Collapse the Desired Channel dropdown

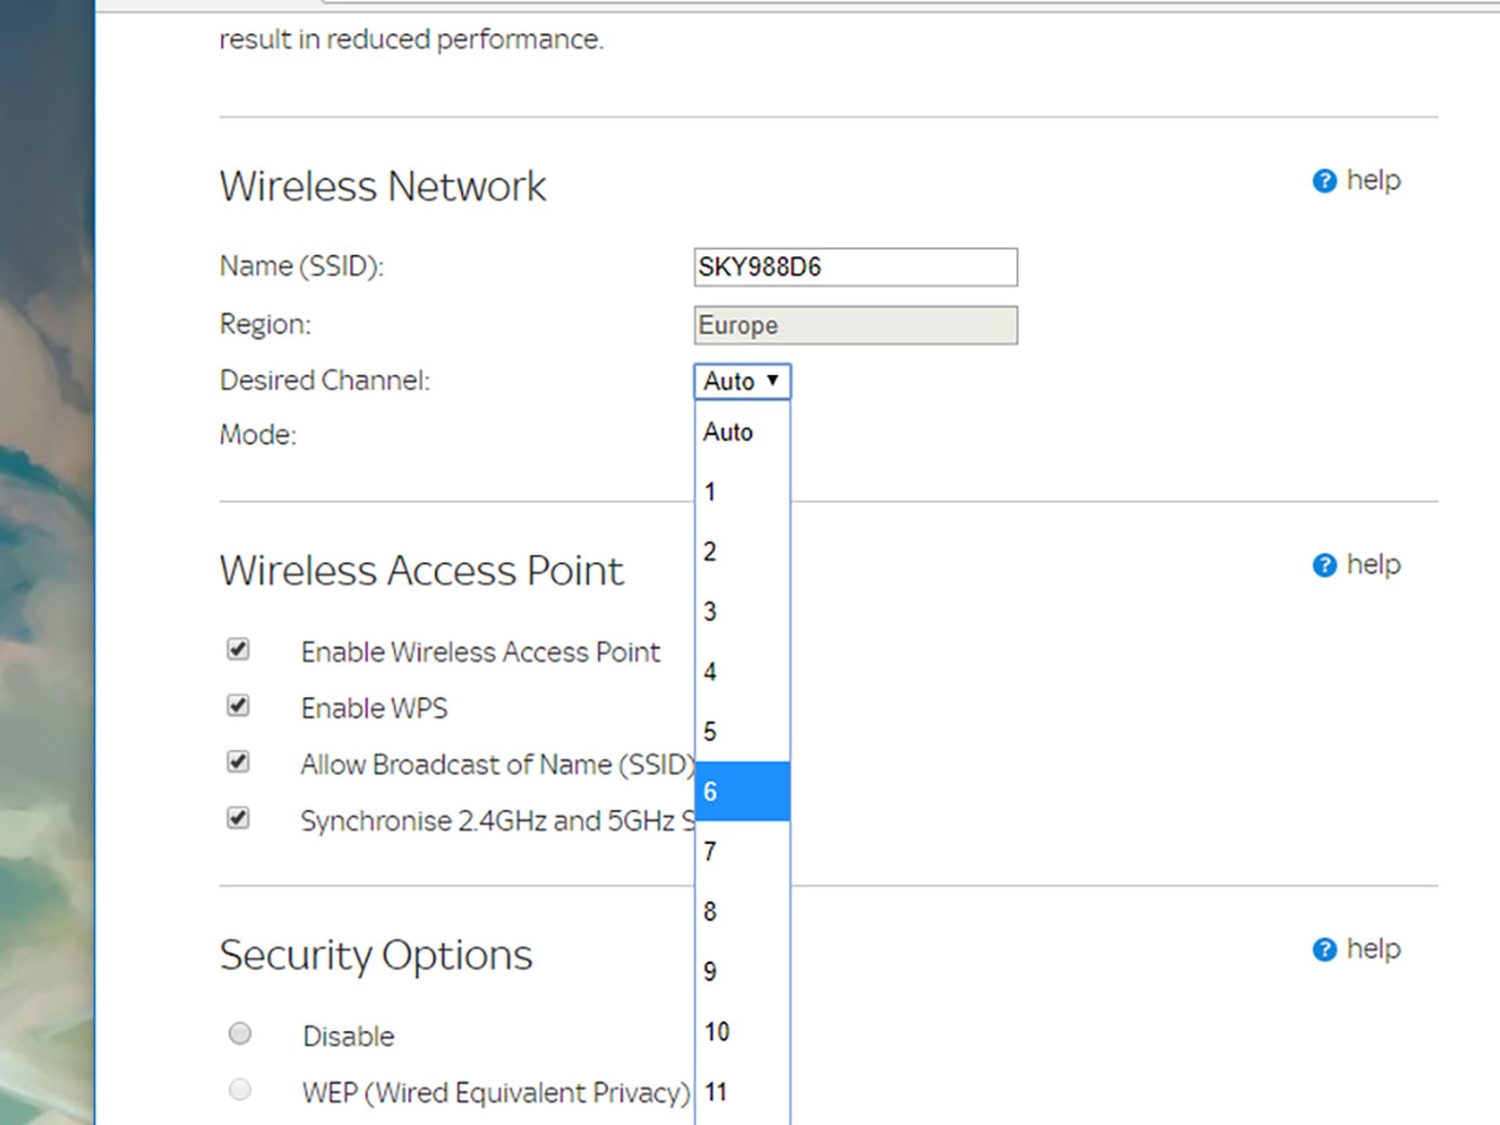tap(742, 381)
